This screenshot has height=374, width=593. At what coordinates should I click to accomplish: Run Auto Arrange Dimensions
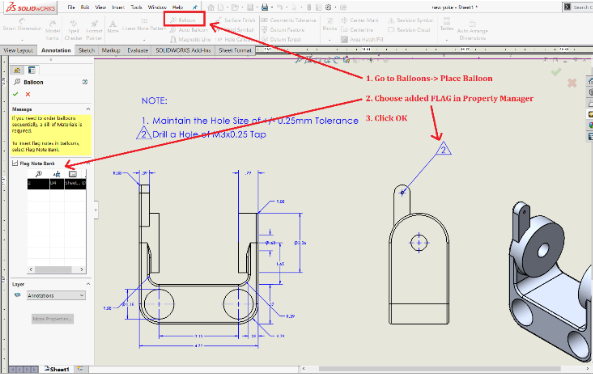click(472, 31)
